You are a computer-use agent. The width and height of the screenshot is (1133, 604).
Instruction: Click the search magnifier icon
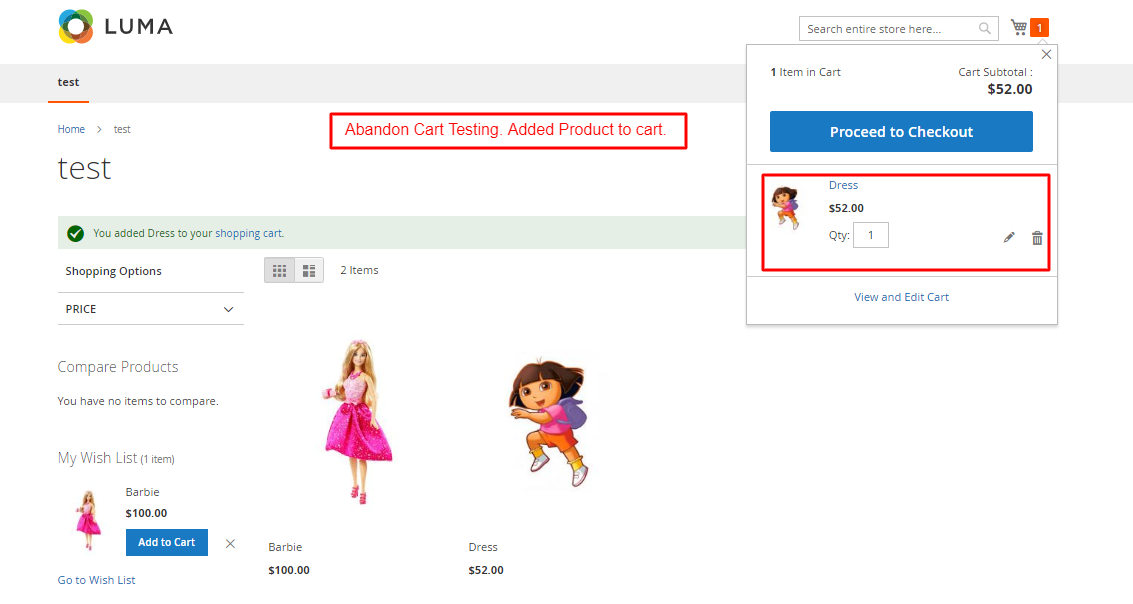pos(984,29)
